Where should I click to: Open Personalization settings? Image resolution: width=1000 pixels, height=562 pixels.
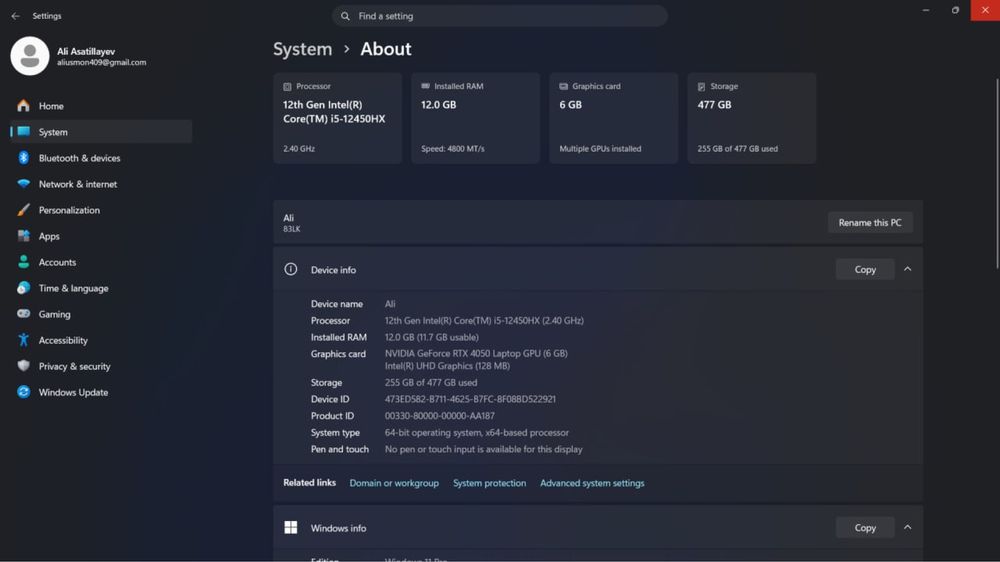point(101,210)
